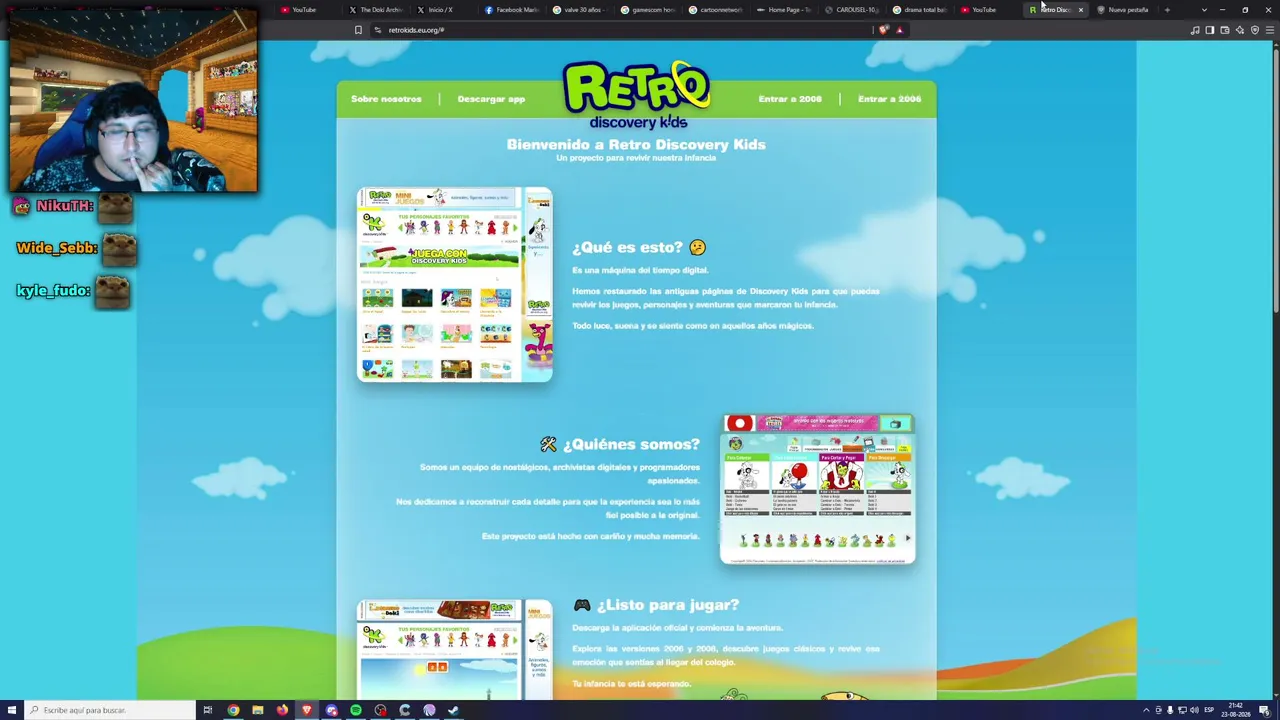Switch to the Home Page tab

(783, 10)
